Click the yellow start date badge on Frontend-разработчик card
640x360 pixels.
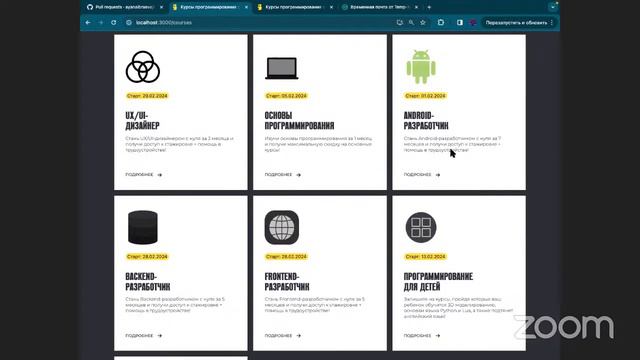click(286, 257)
